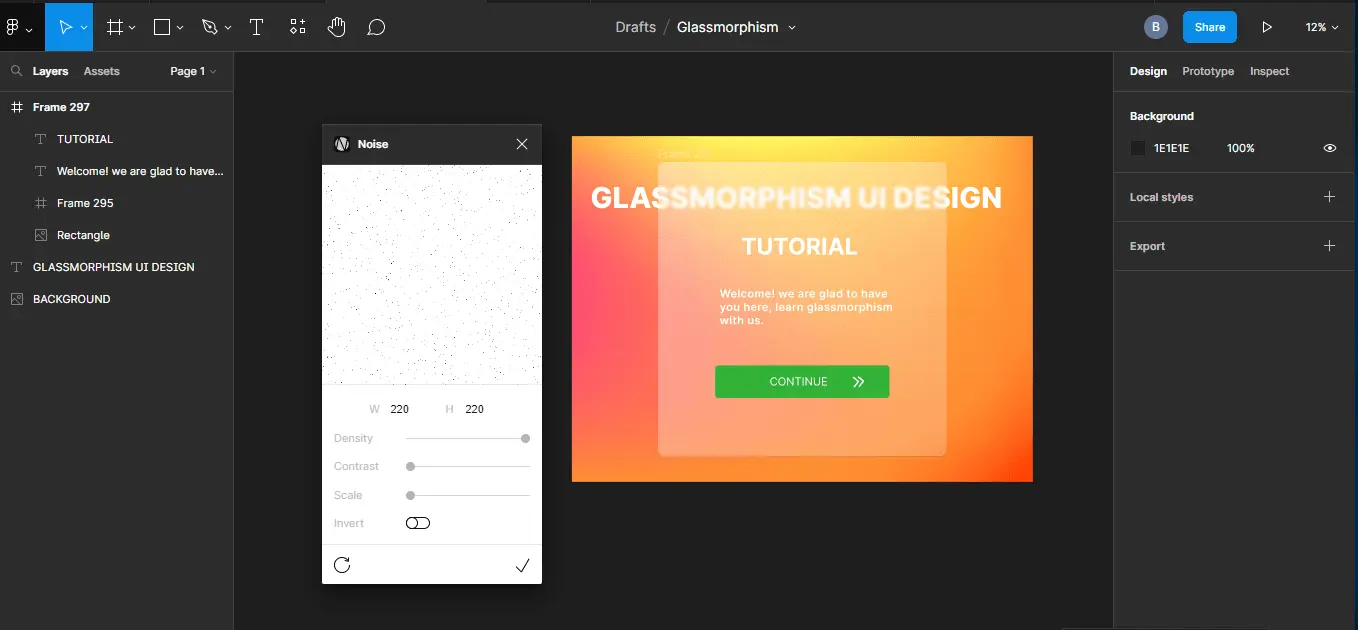Select the Rectangle shape tool
This screenshot has height=630, width=1358.
click(162, 27)
